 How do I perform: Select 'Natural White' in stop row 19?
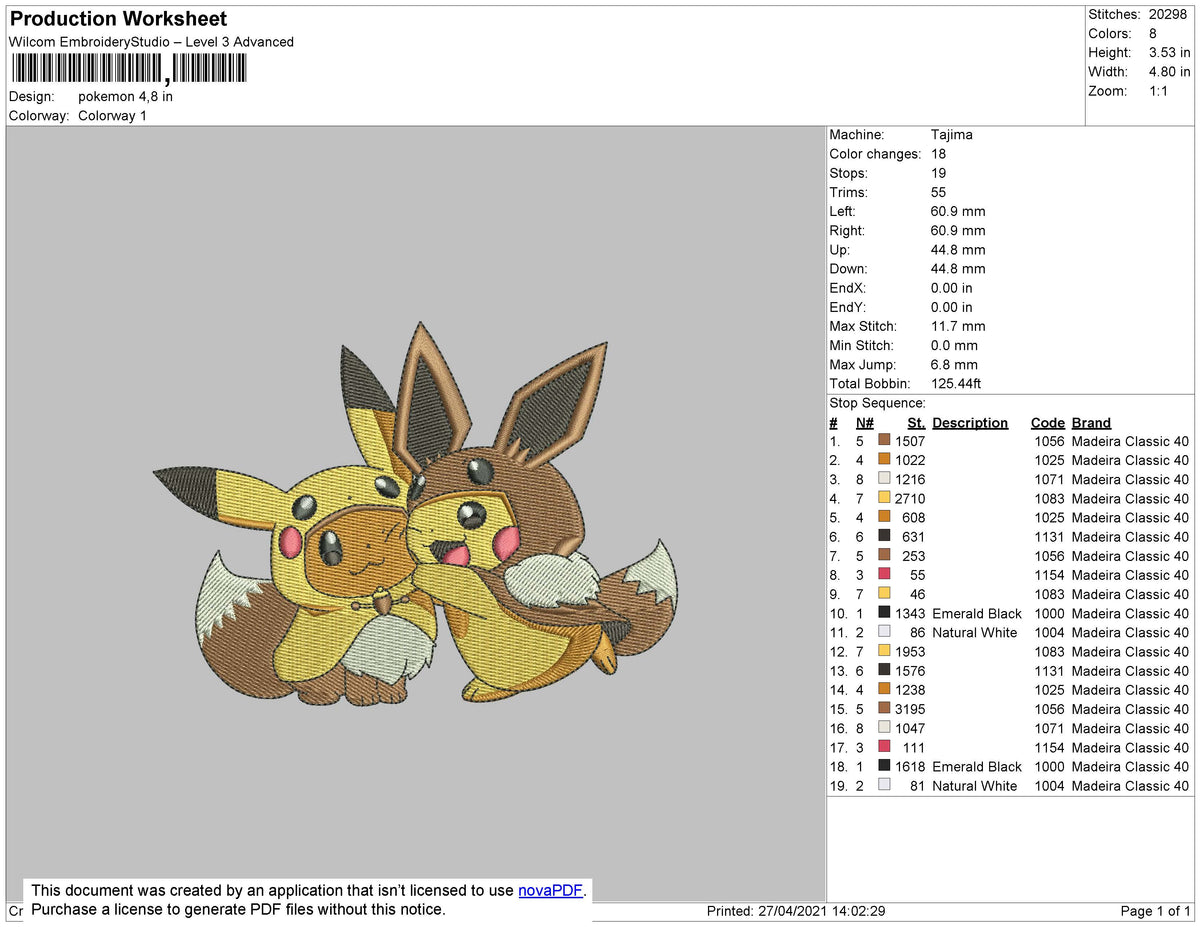(x=974, y=786)
